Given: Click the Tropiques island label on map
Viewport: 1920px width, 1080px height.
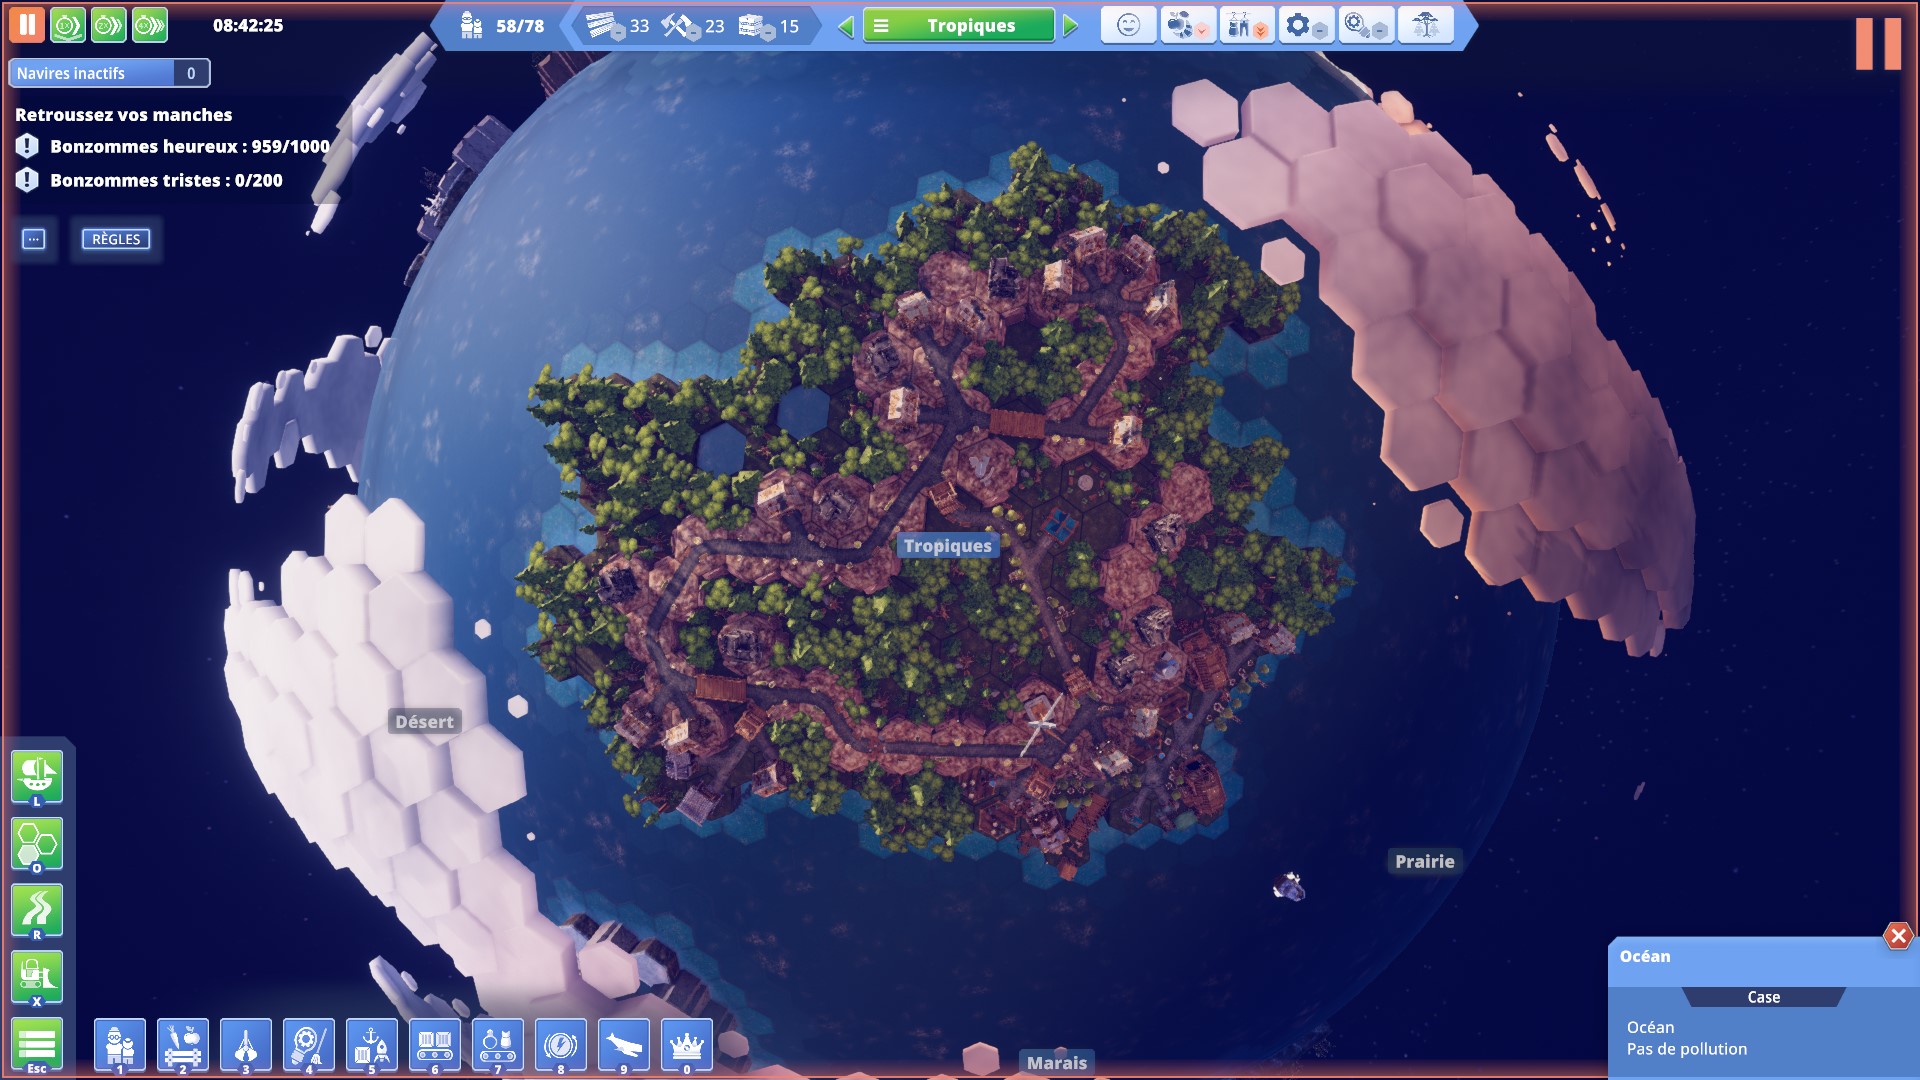Looking at the screenshot, I should 947,546.
